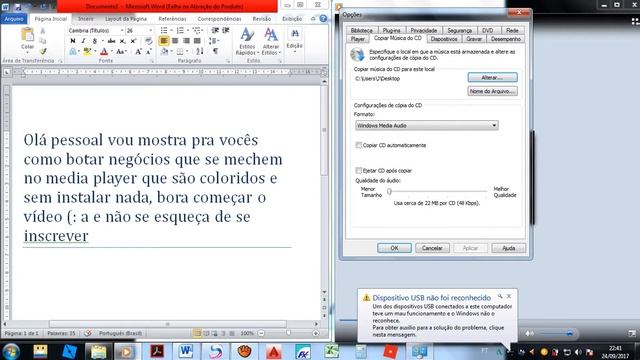This screenshot has width=640, height=360.
Task: Enable Ejetar CD após copiar checkbox
Action: (x=358, y=170)
